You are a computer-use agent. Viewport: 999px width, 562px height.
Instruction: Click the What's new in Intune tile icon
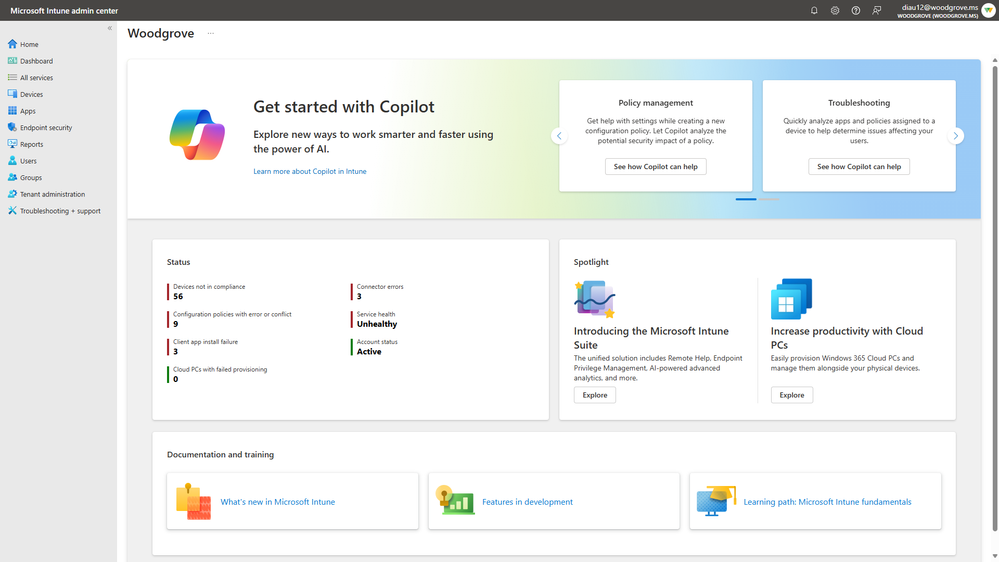coord(193,501)
